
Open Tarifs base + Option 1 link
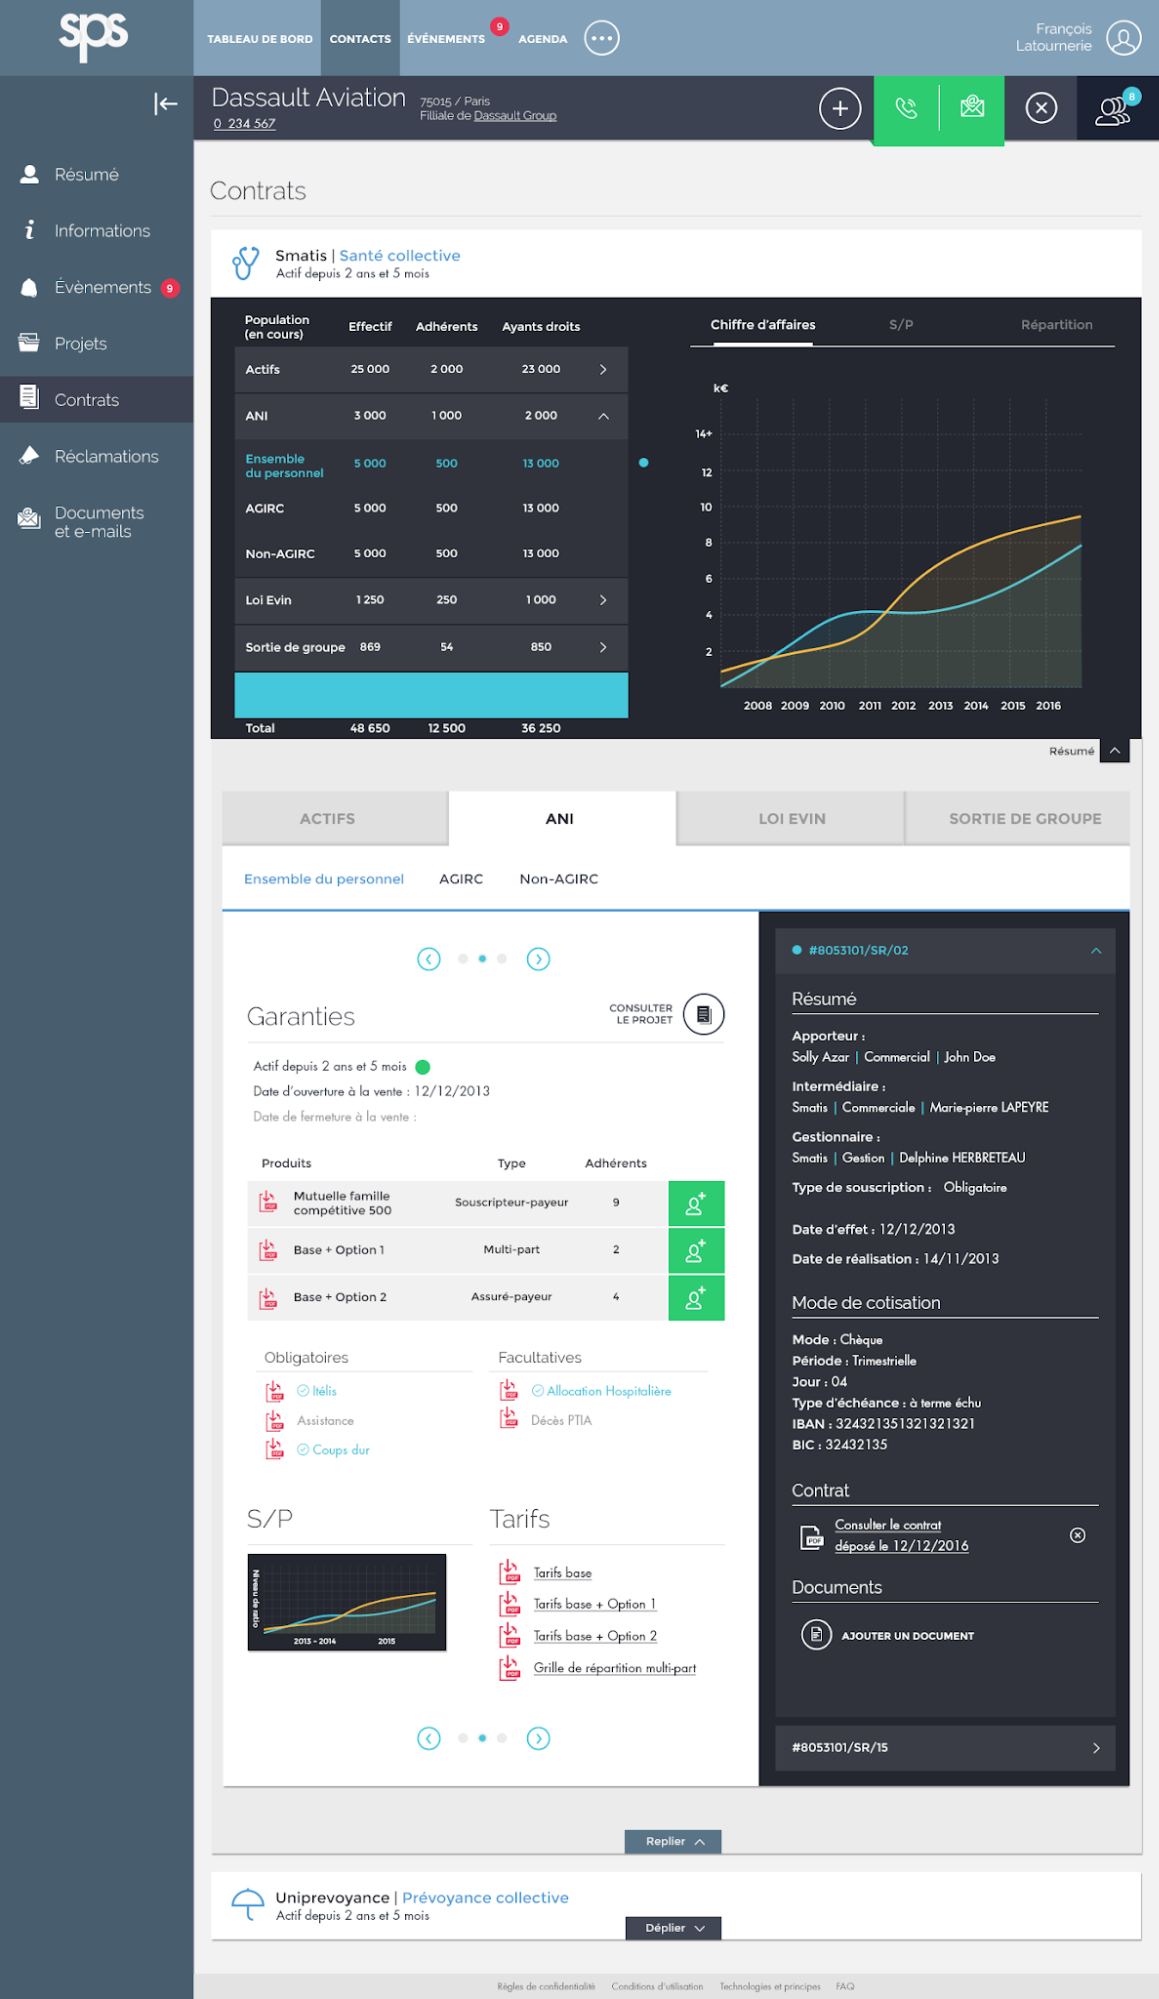point(595,1604)
